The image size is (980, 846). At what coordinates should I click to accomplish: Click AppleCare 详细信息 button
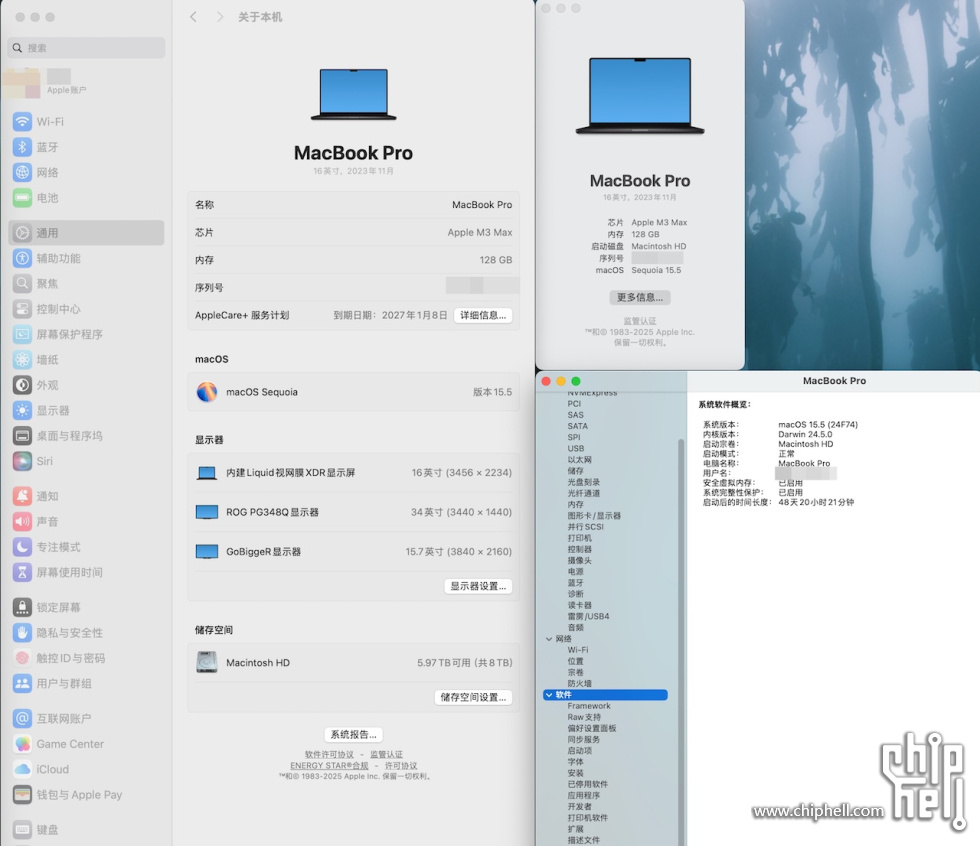click(483, 316)
